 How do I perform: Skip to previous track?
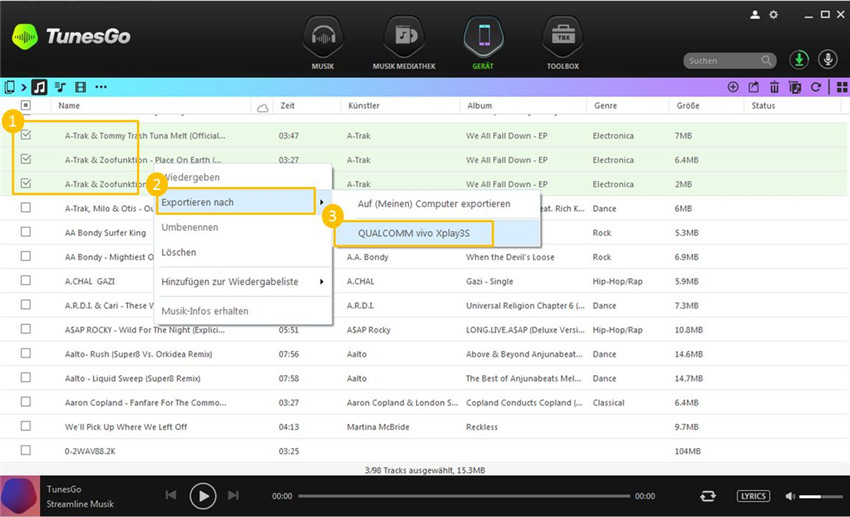(x=171, y=495)
